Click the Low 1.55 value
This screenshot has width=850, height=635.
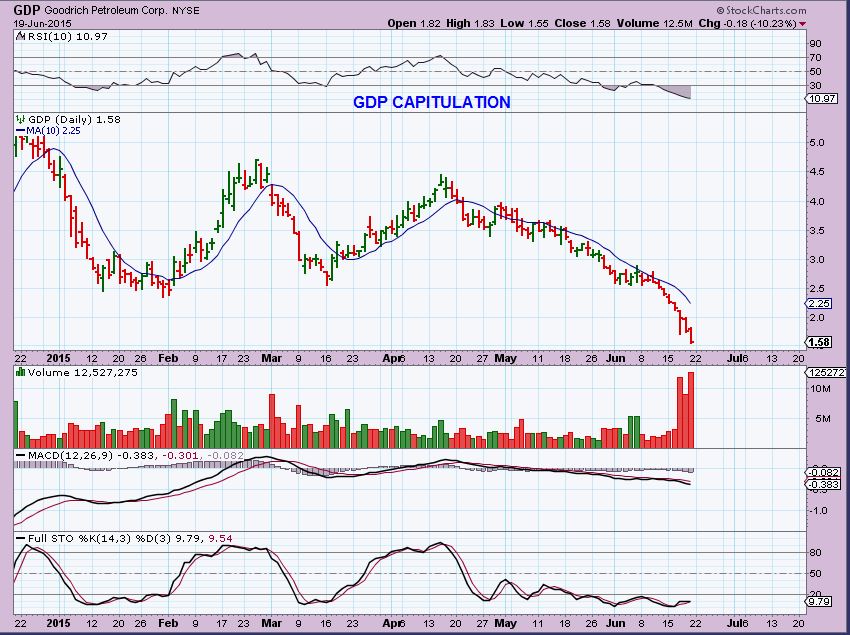click(524, 23)
